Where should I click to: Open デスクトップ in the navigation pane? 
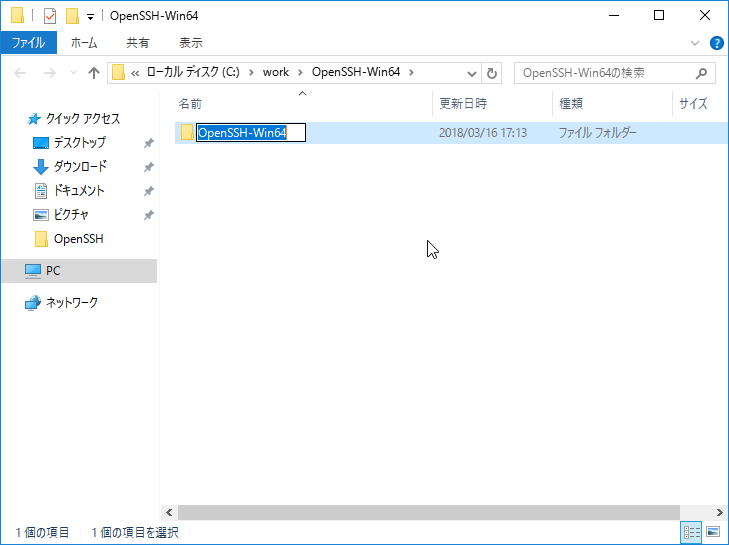[x=79, y=142]
